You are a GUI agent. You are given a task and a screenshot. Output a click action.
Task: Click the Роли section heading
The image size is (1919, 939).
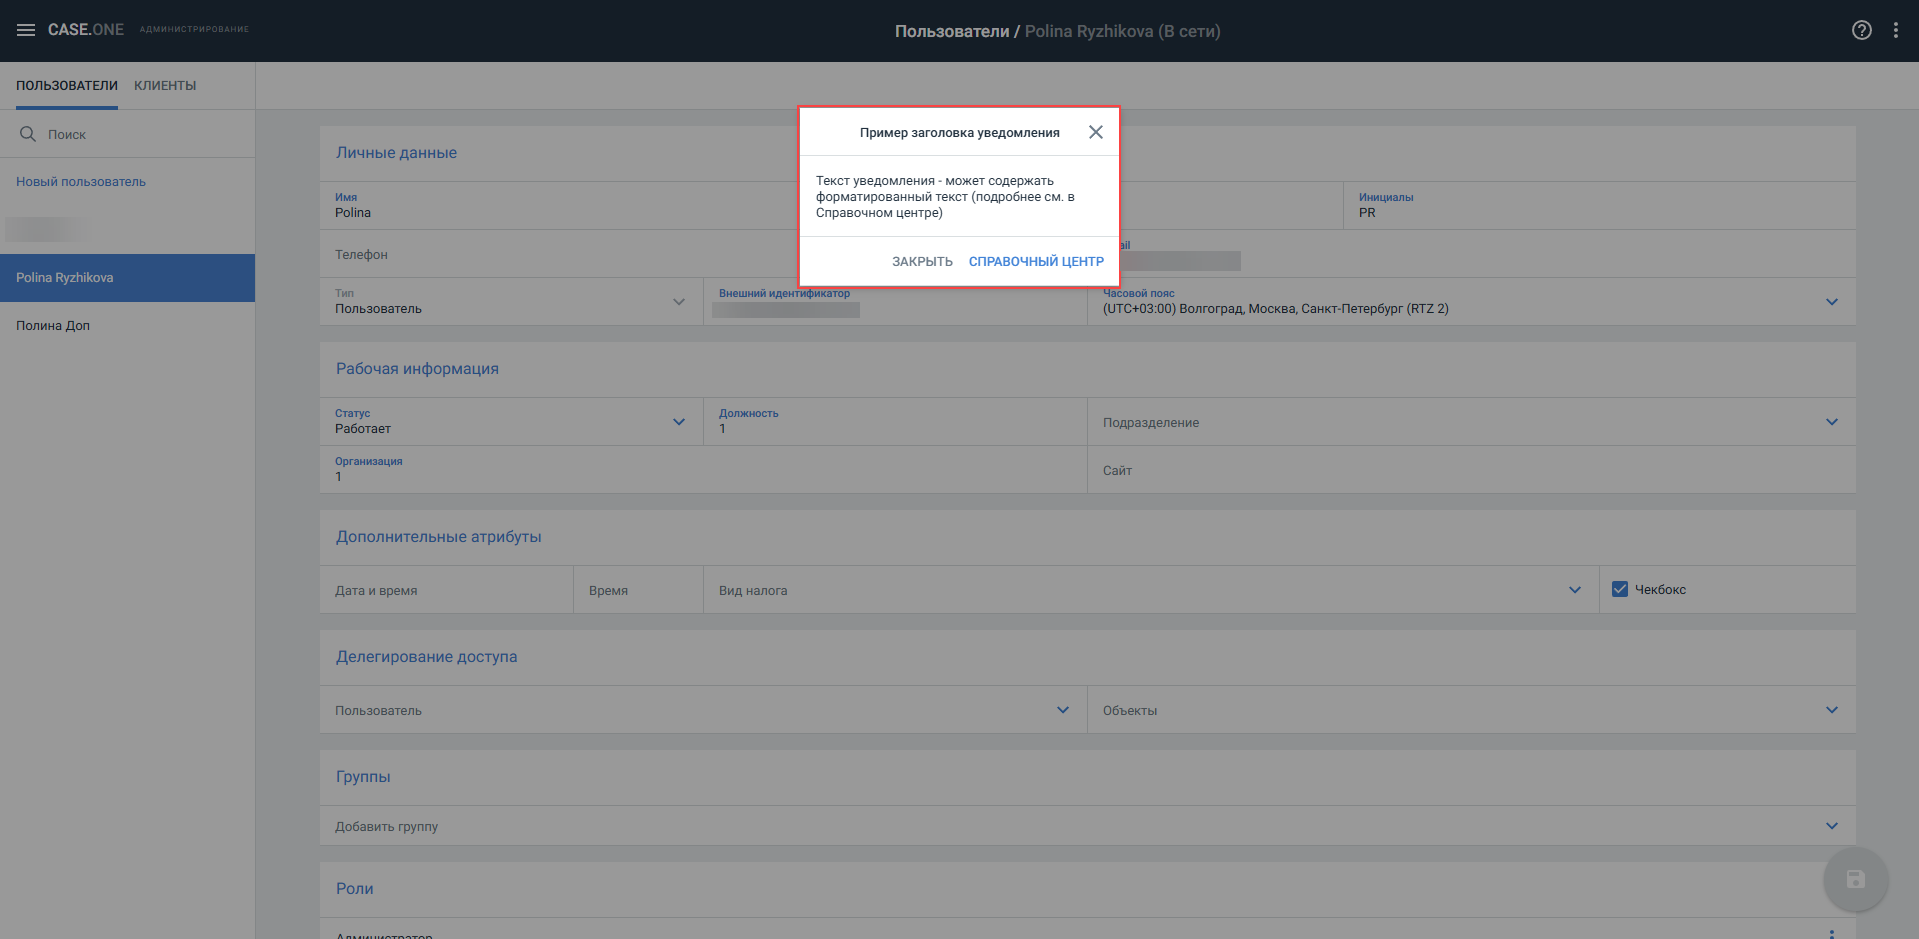tap(354, 889)
